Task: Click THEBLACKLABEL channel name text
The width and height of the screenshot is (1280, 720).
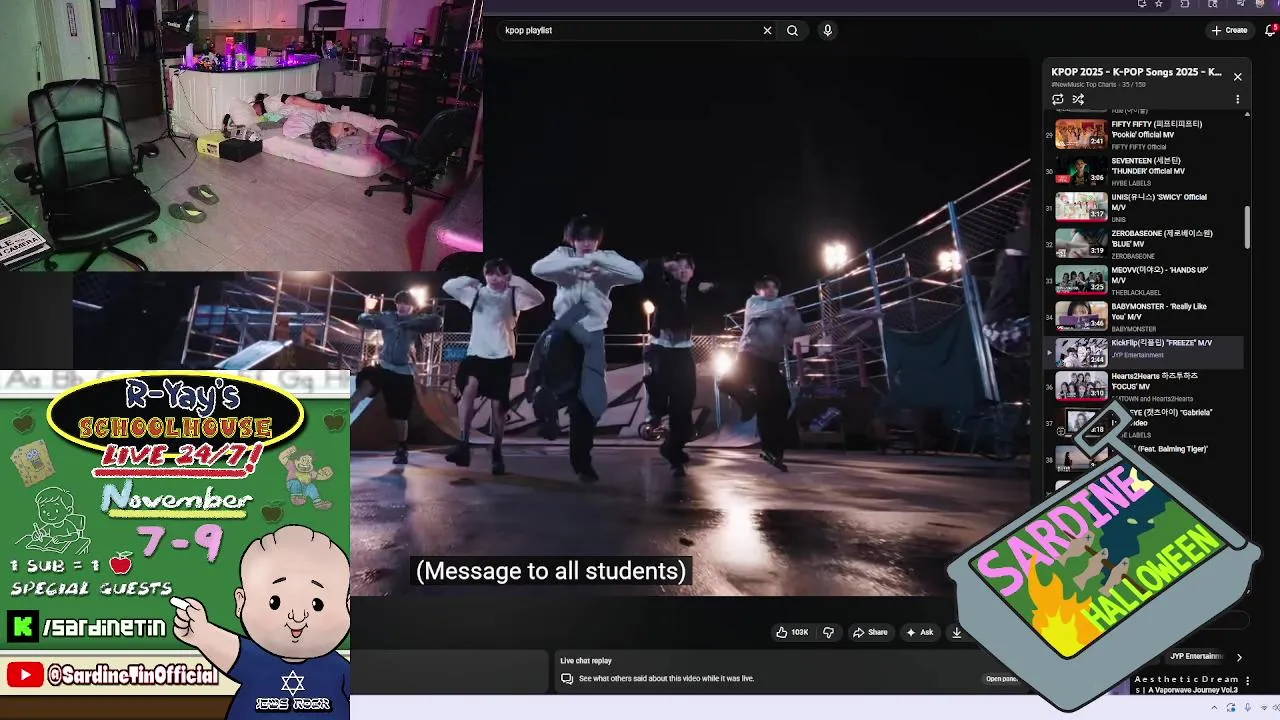Action: [1136, 293]
